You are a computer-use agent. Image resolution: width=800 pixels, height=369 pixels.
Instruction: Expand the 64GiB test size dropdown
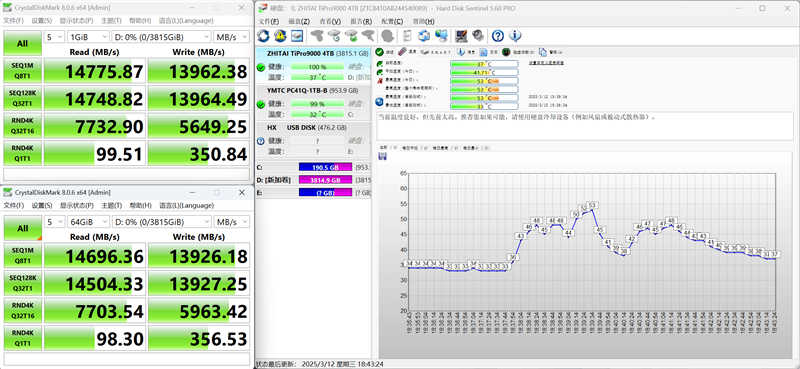click(88, 222)
